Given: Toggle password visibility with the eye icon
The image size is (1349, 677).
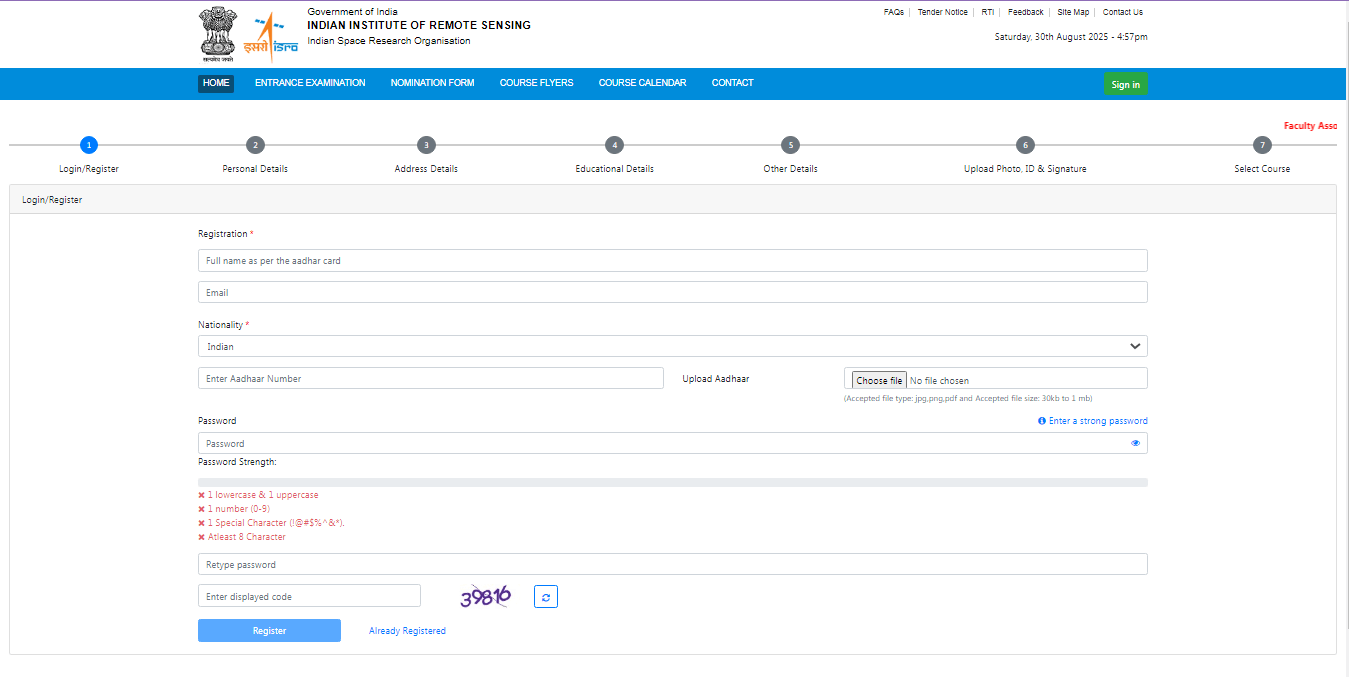Looking at the screenshot, I should (x=1135, y=442).
